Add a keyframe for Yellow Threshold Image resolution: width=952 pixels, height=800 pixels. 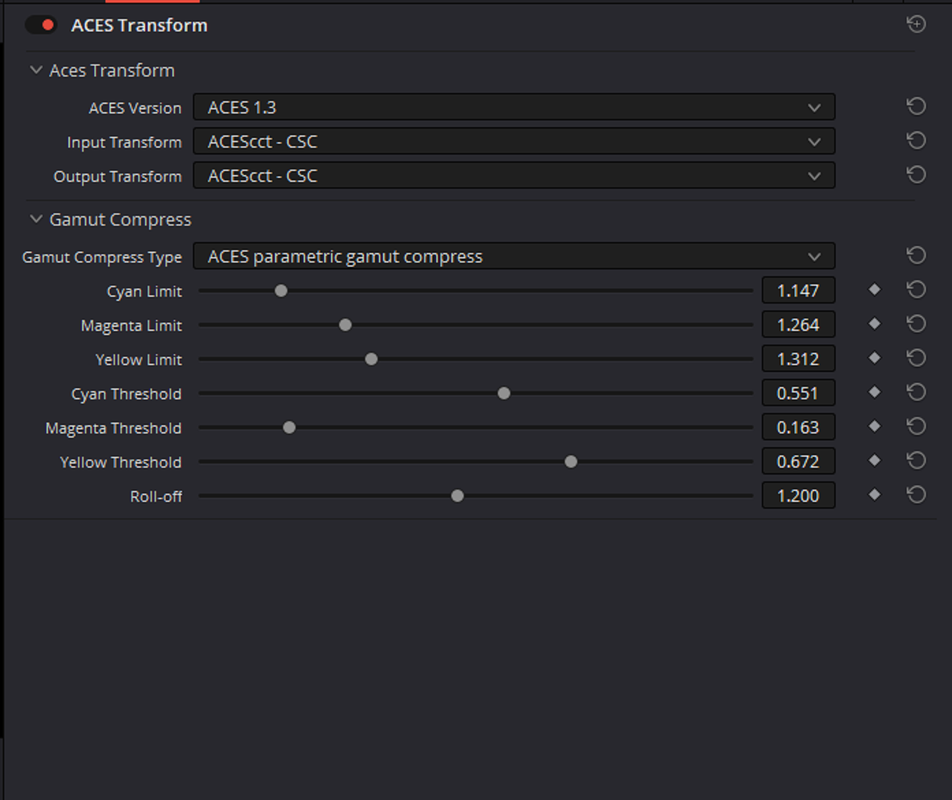[874, 461]
